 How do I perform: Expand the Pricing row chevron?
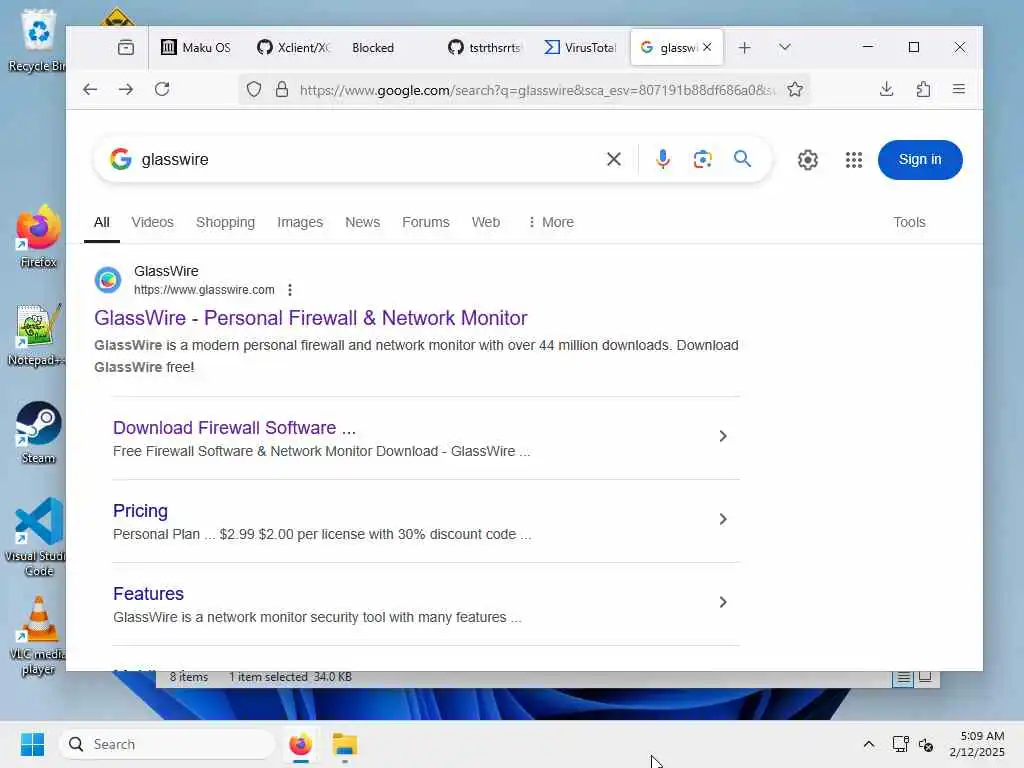723,519
